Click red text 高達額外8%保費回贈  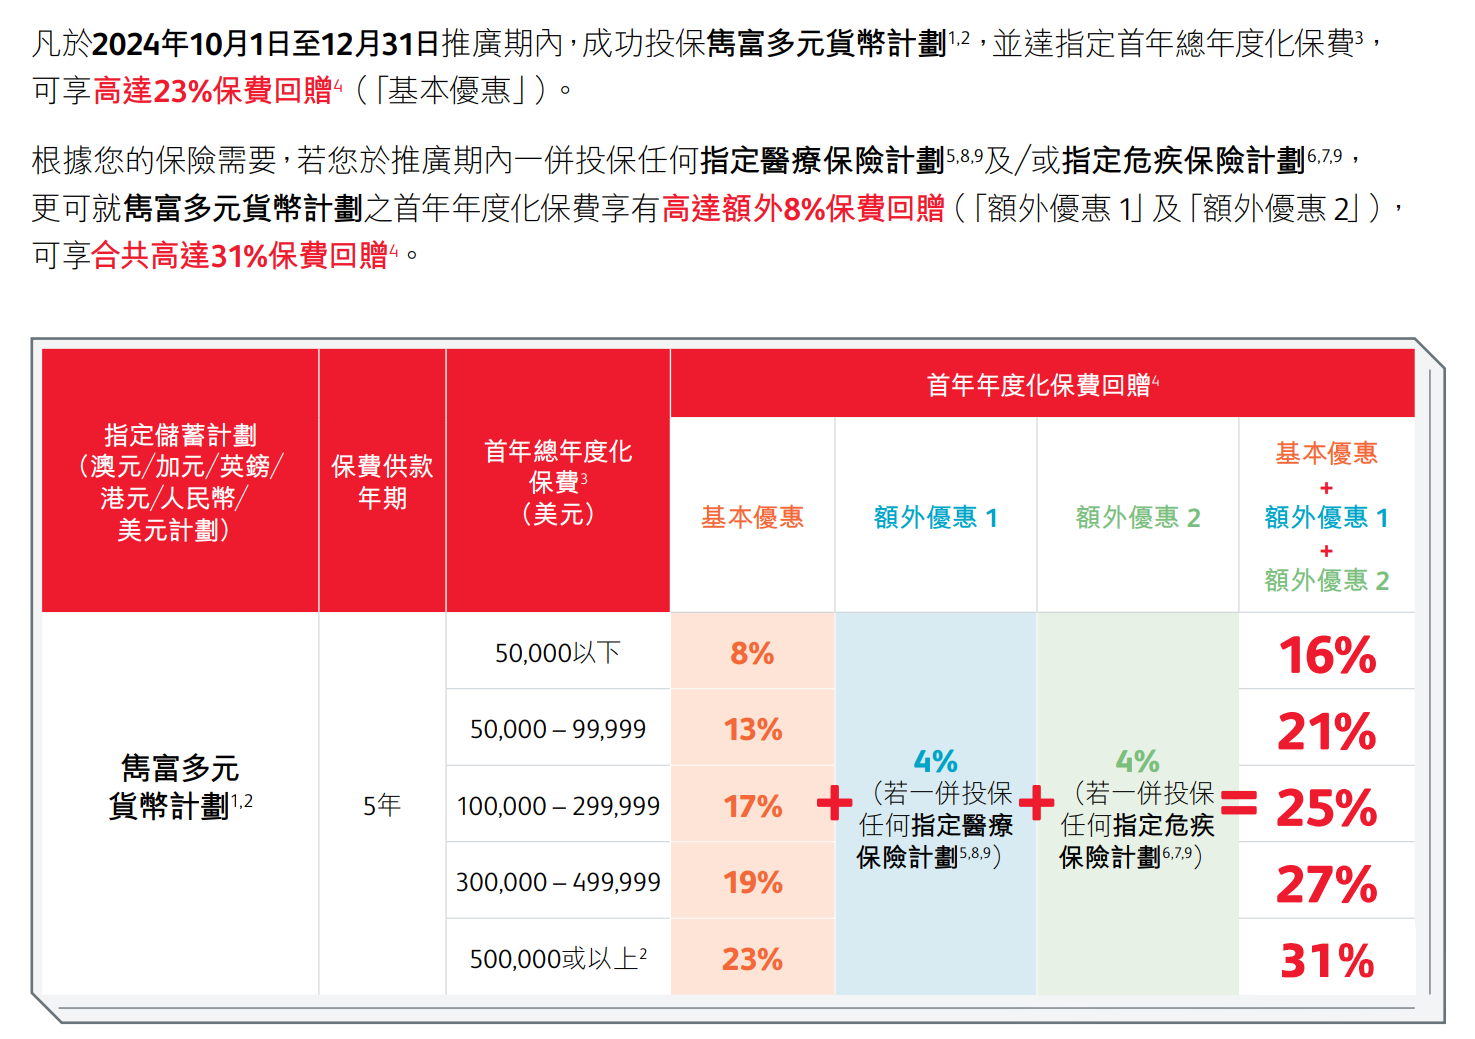click(x=803, y=208)
